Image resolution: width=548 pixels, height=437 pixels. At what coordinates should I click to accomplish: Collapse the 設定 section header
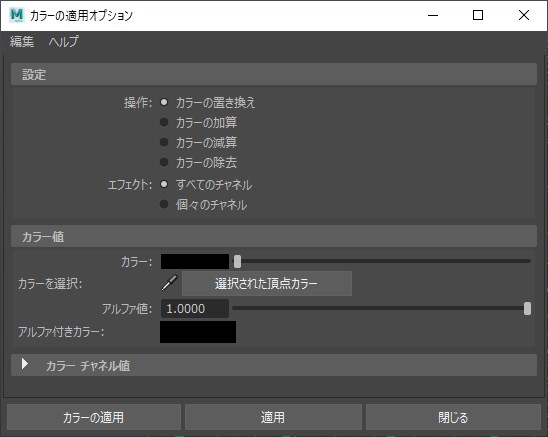pyautogui.click(x=274, y=74)
